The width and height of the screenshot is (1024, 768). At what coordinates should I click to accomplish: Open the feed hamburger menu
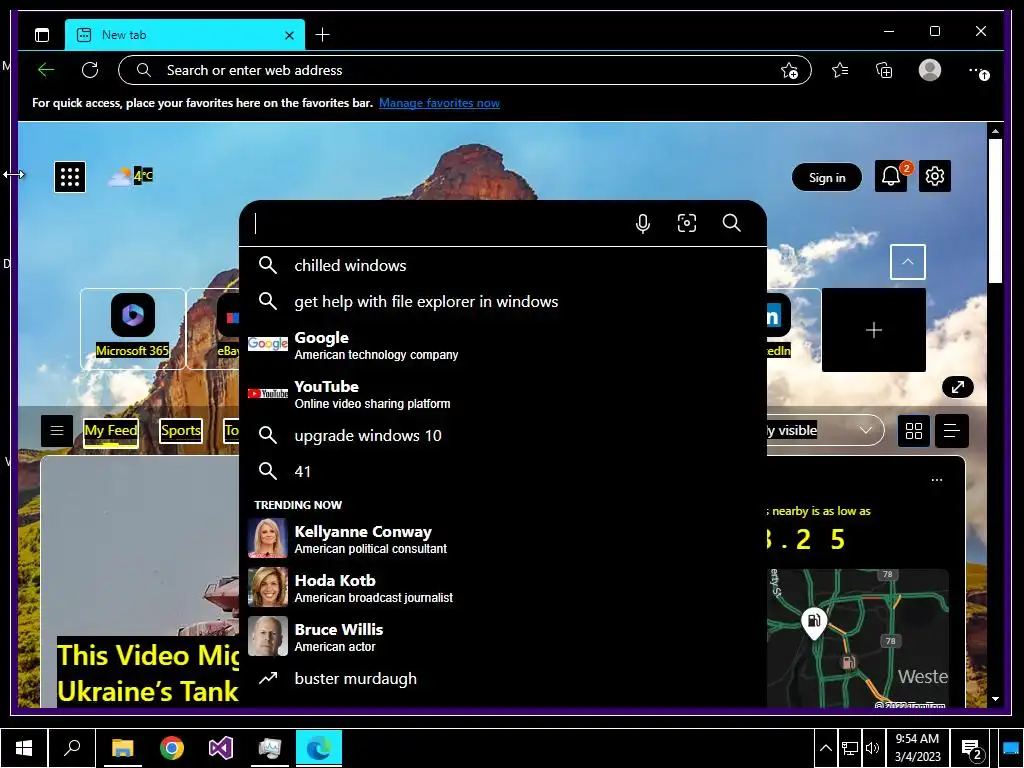(x=57, y=430)
